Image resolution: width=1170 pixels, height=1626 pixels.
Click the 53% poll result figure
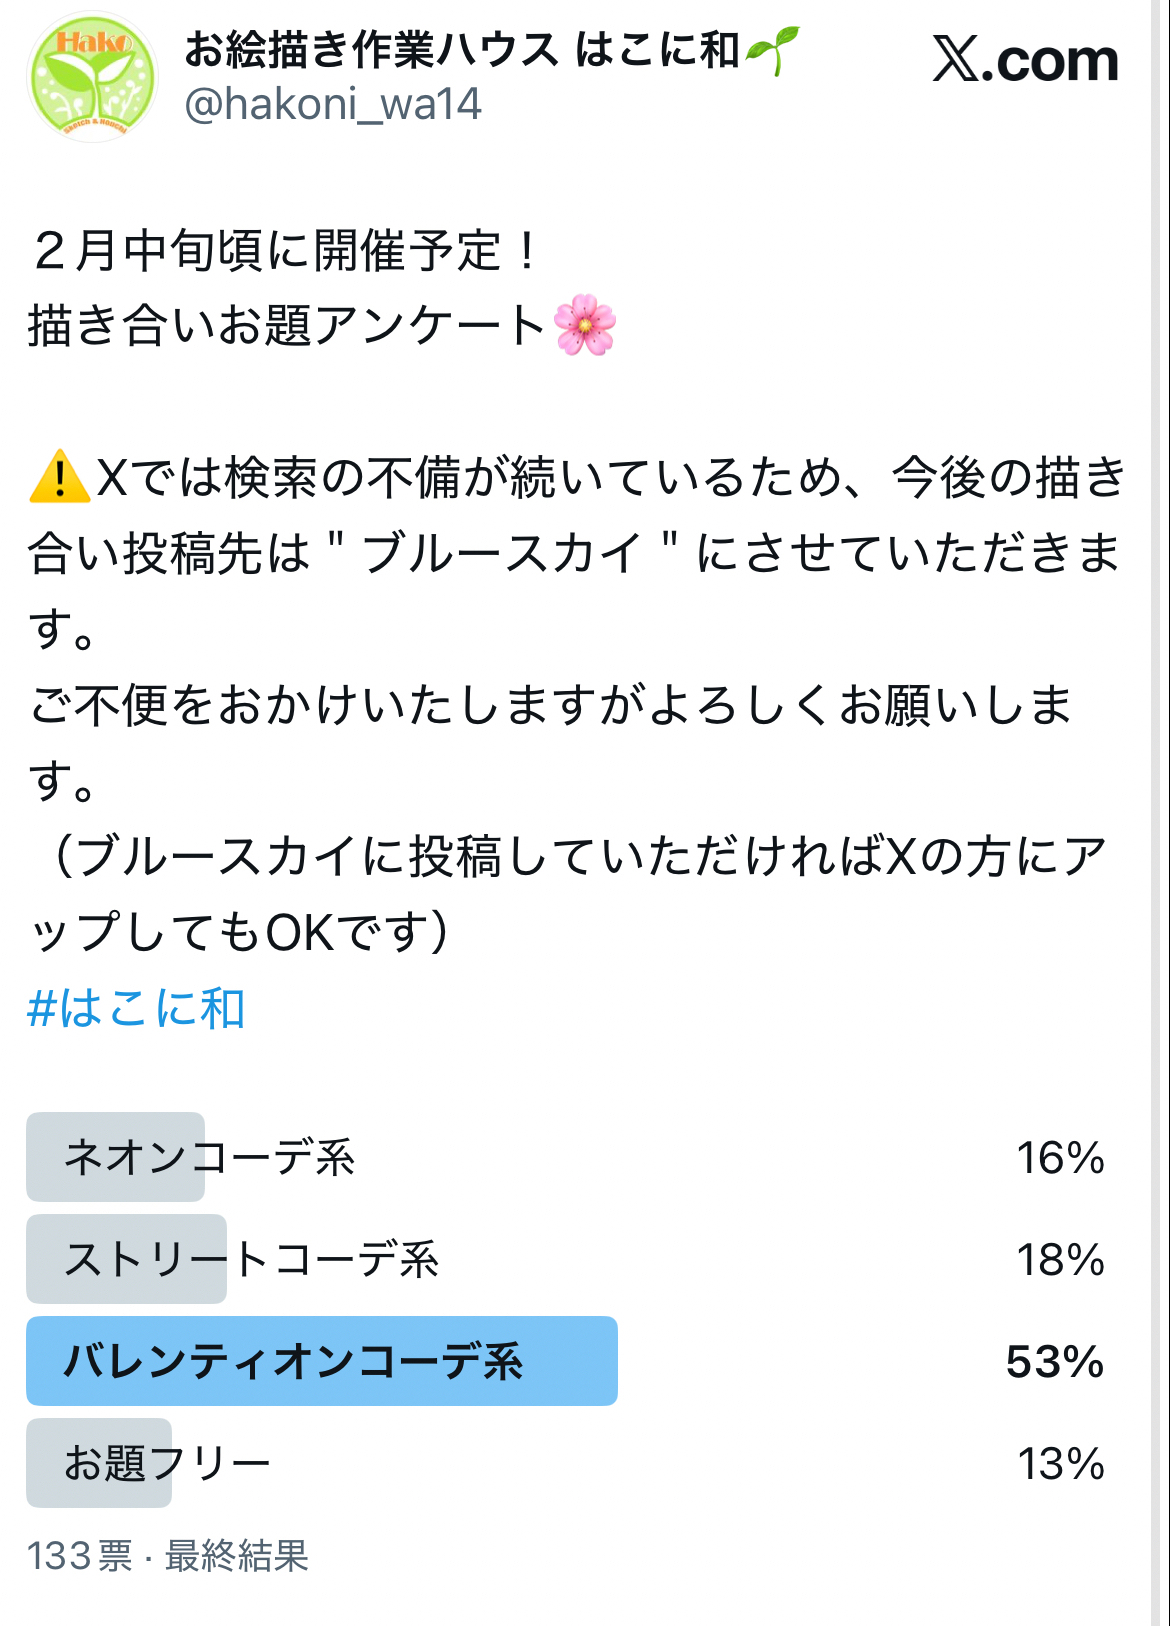point(1055,1362)
